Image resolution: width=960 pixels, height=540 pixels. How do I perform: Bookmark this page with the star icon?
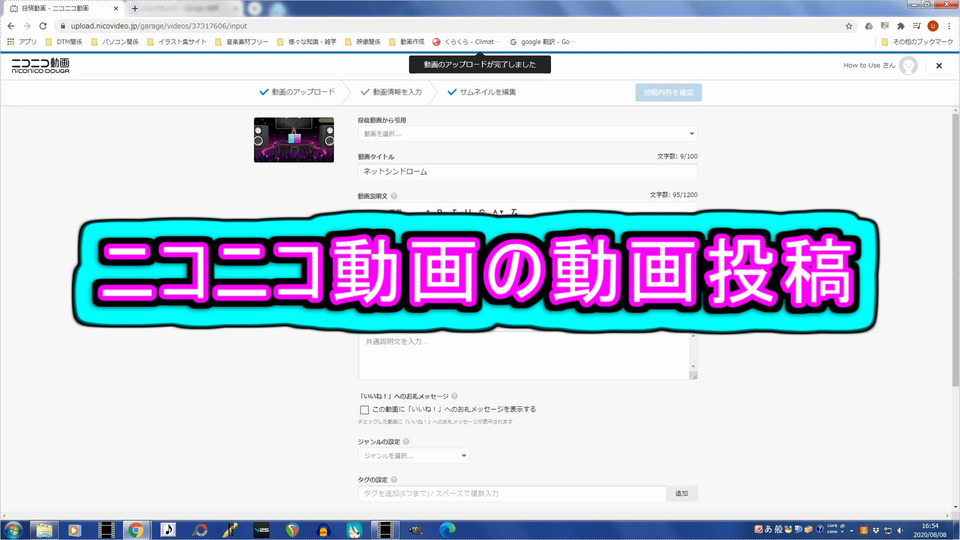click(849, 26)
